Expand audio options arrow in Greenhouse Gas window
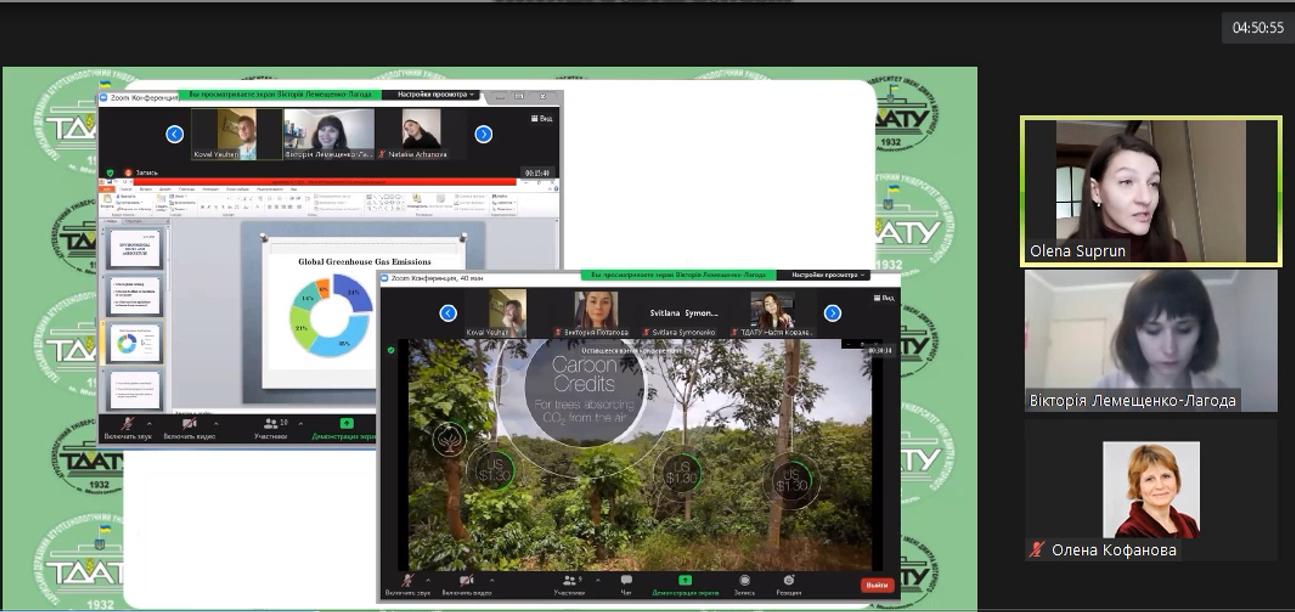1295x612 pixels. tap(149, 424)
